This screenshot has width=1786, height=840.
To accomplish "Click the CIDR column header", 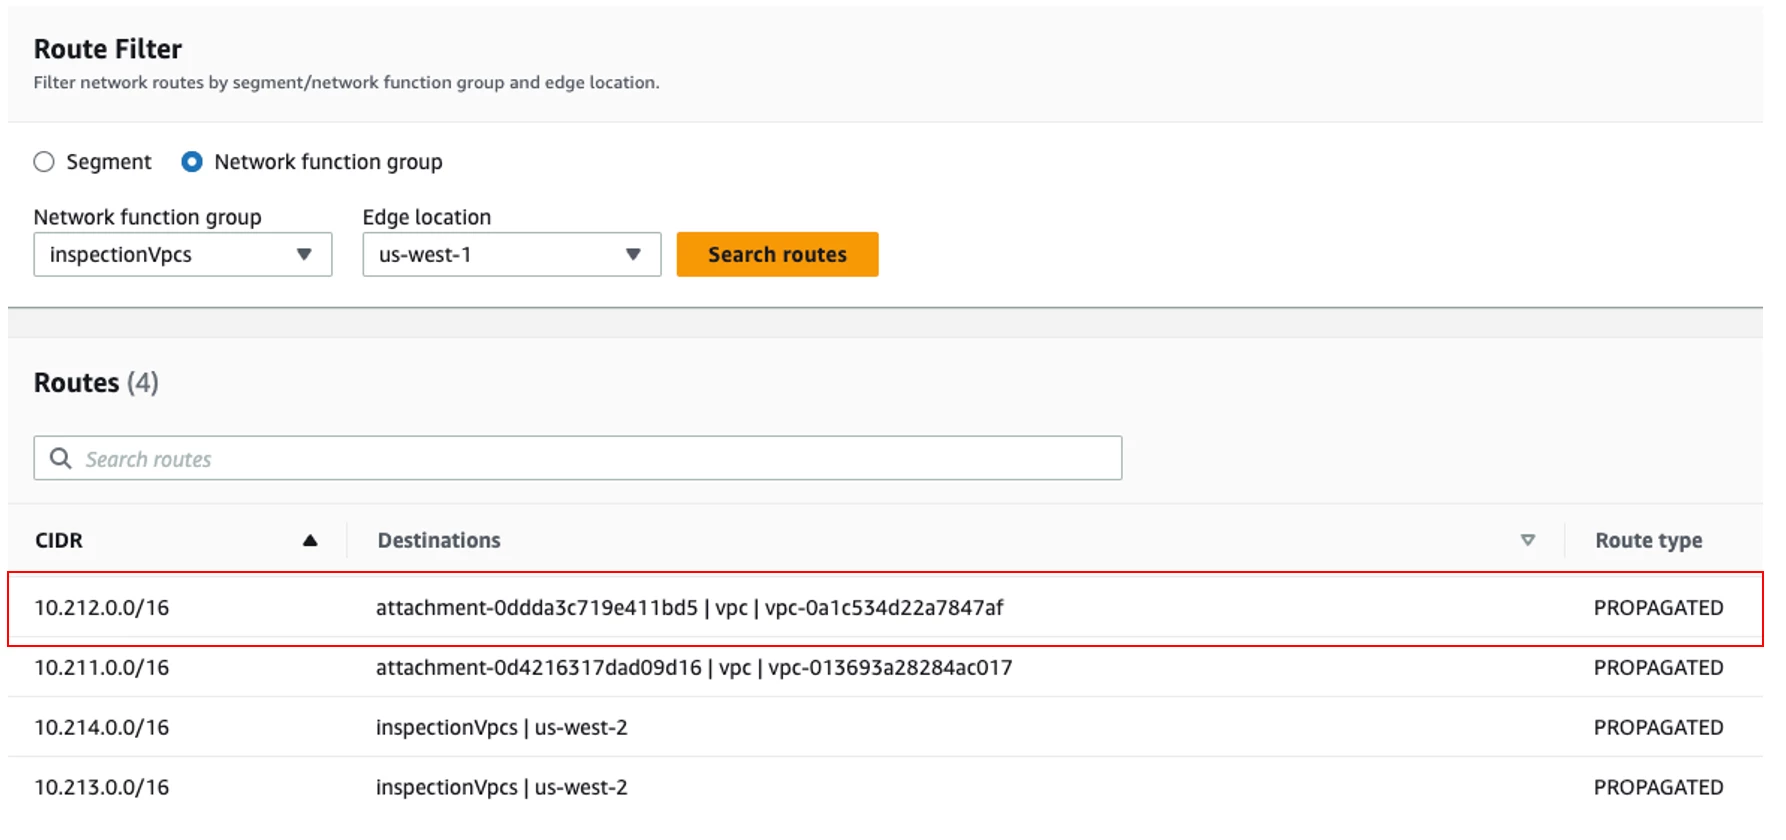I will 59,541.
